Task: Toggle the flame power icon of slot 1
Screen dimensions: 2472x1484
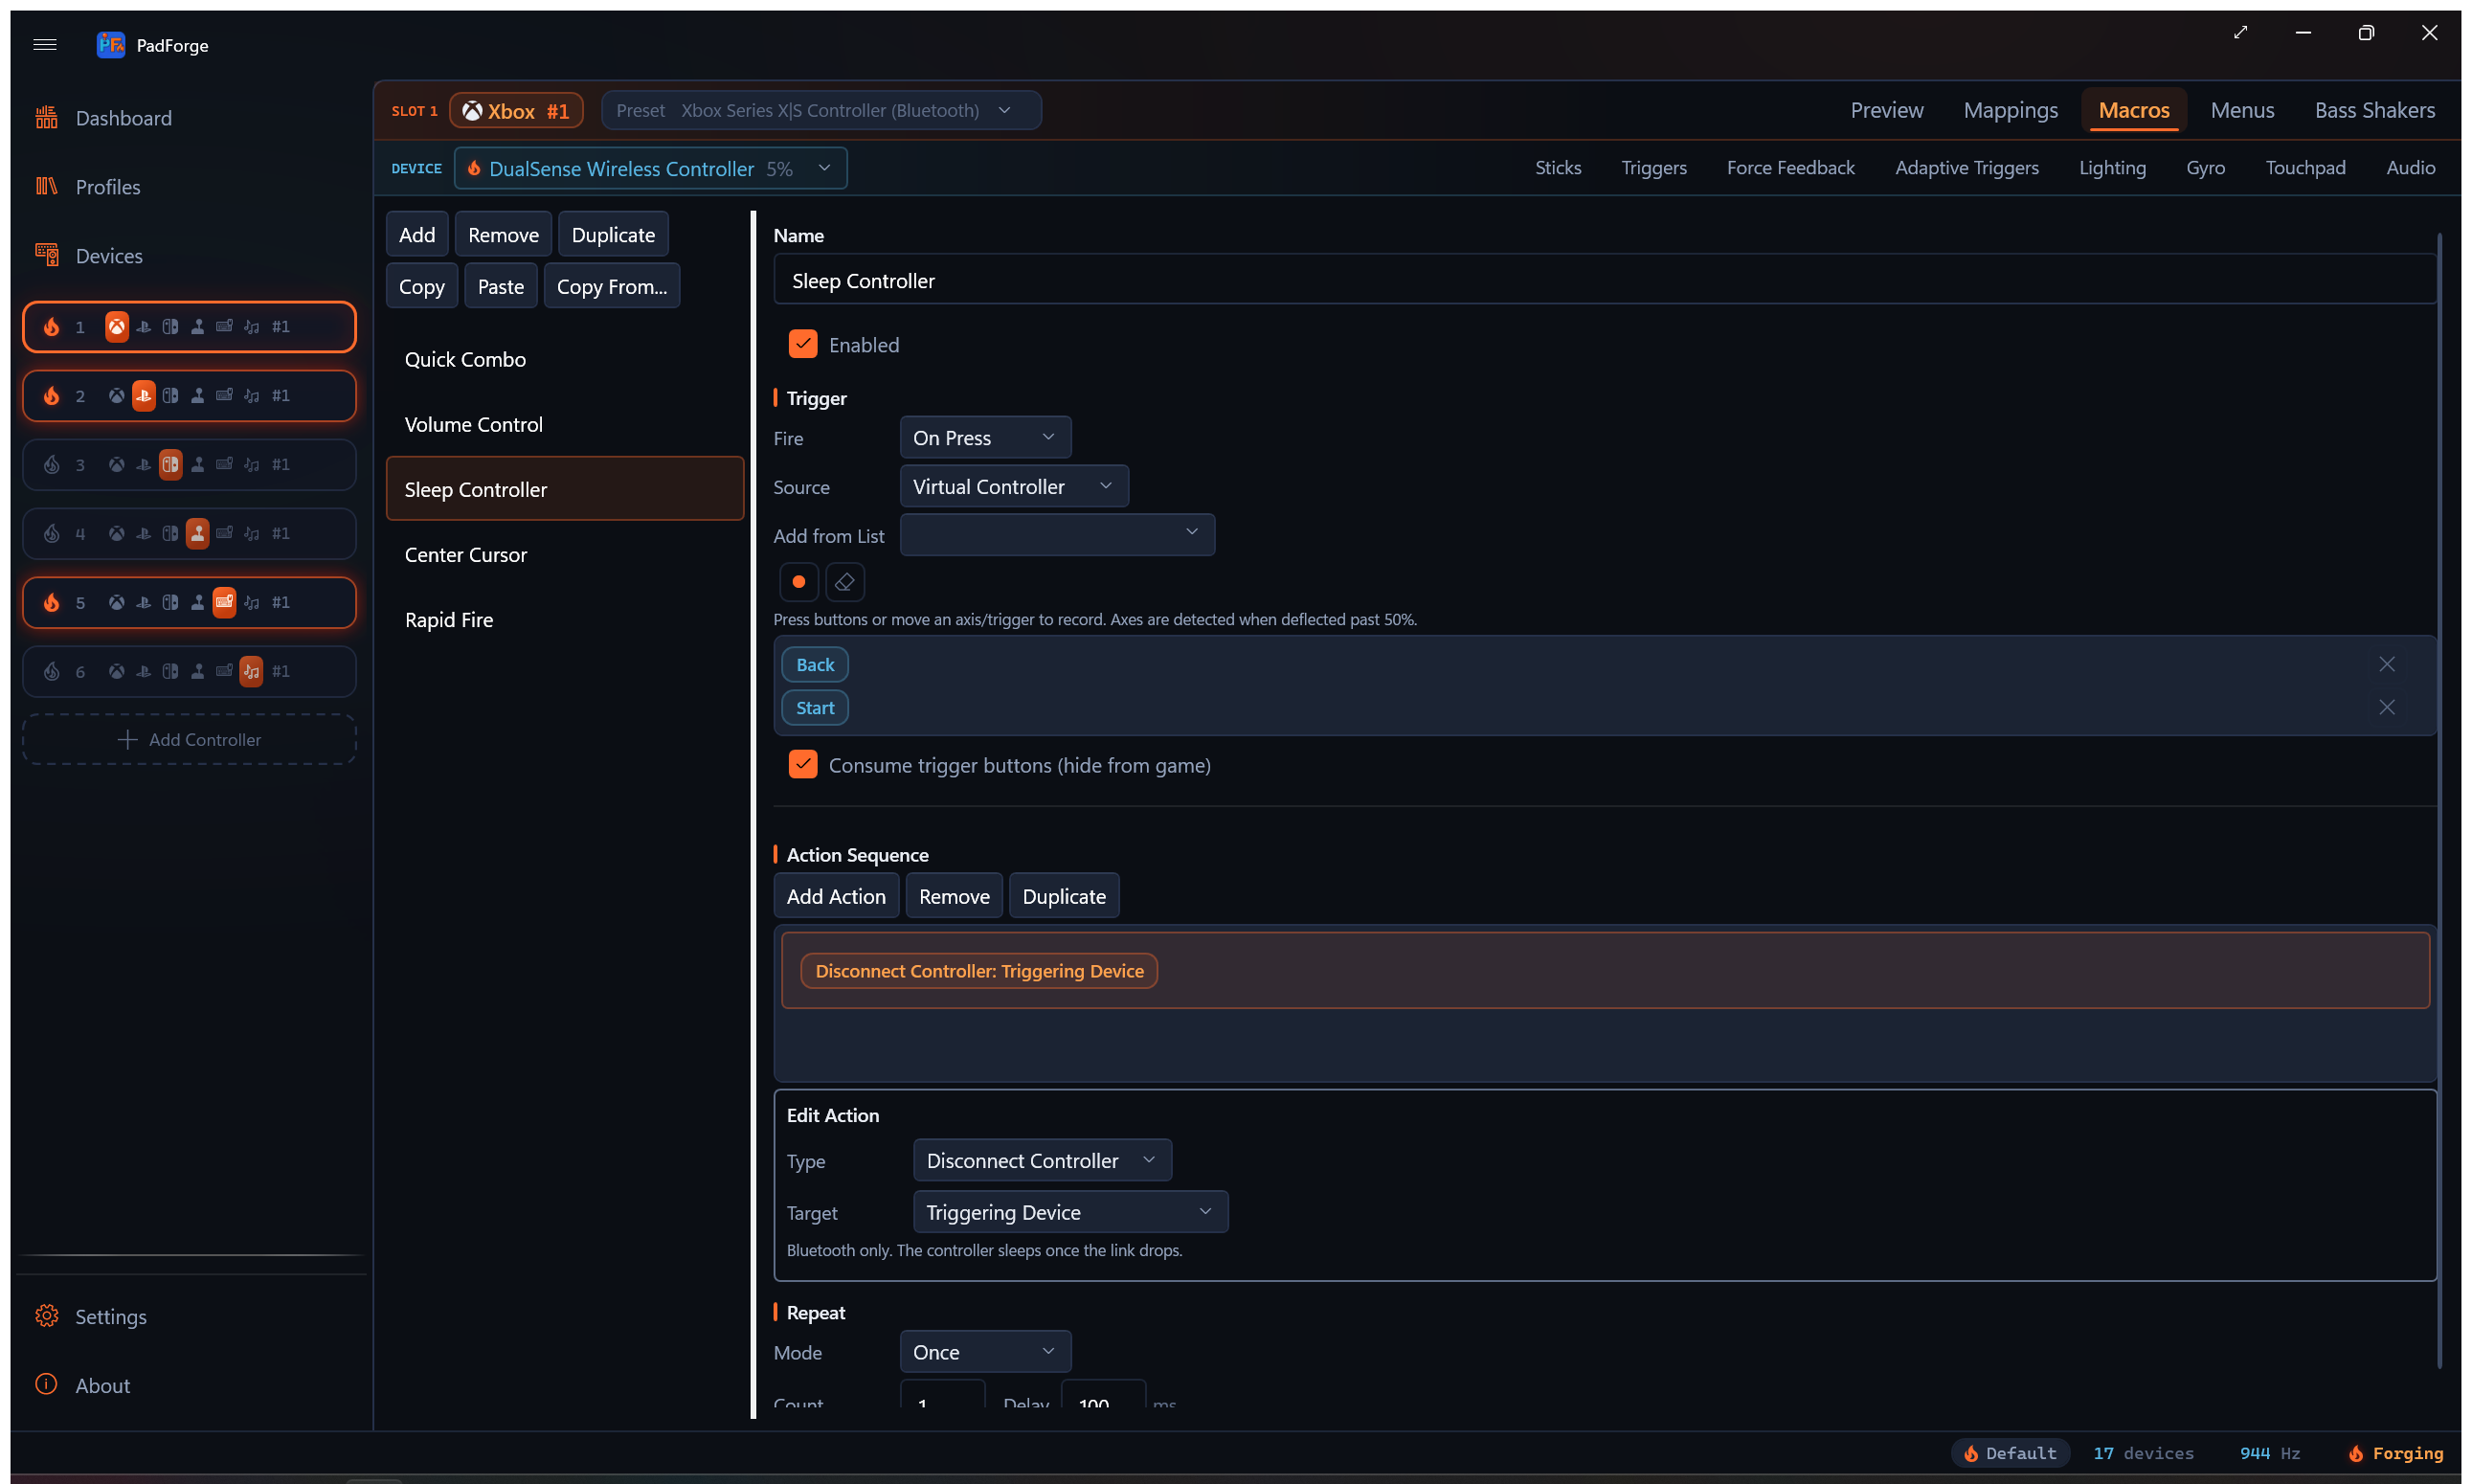Action: [x=52, y=327]
